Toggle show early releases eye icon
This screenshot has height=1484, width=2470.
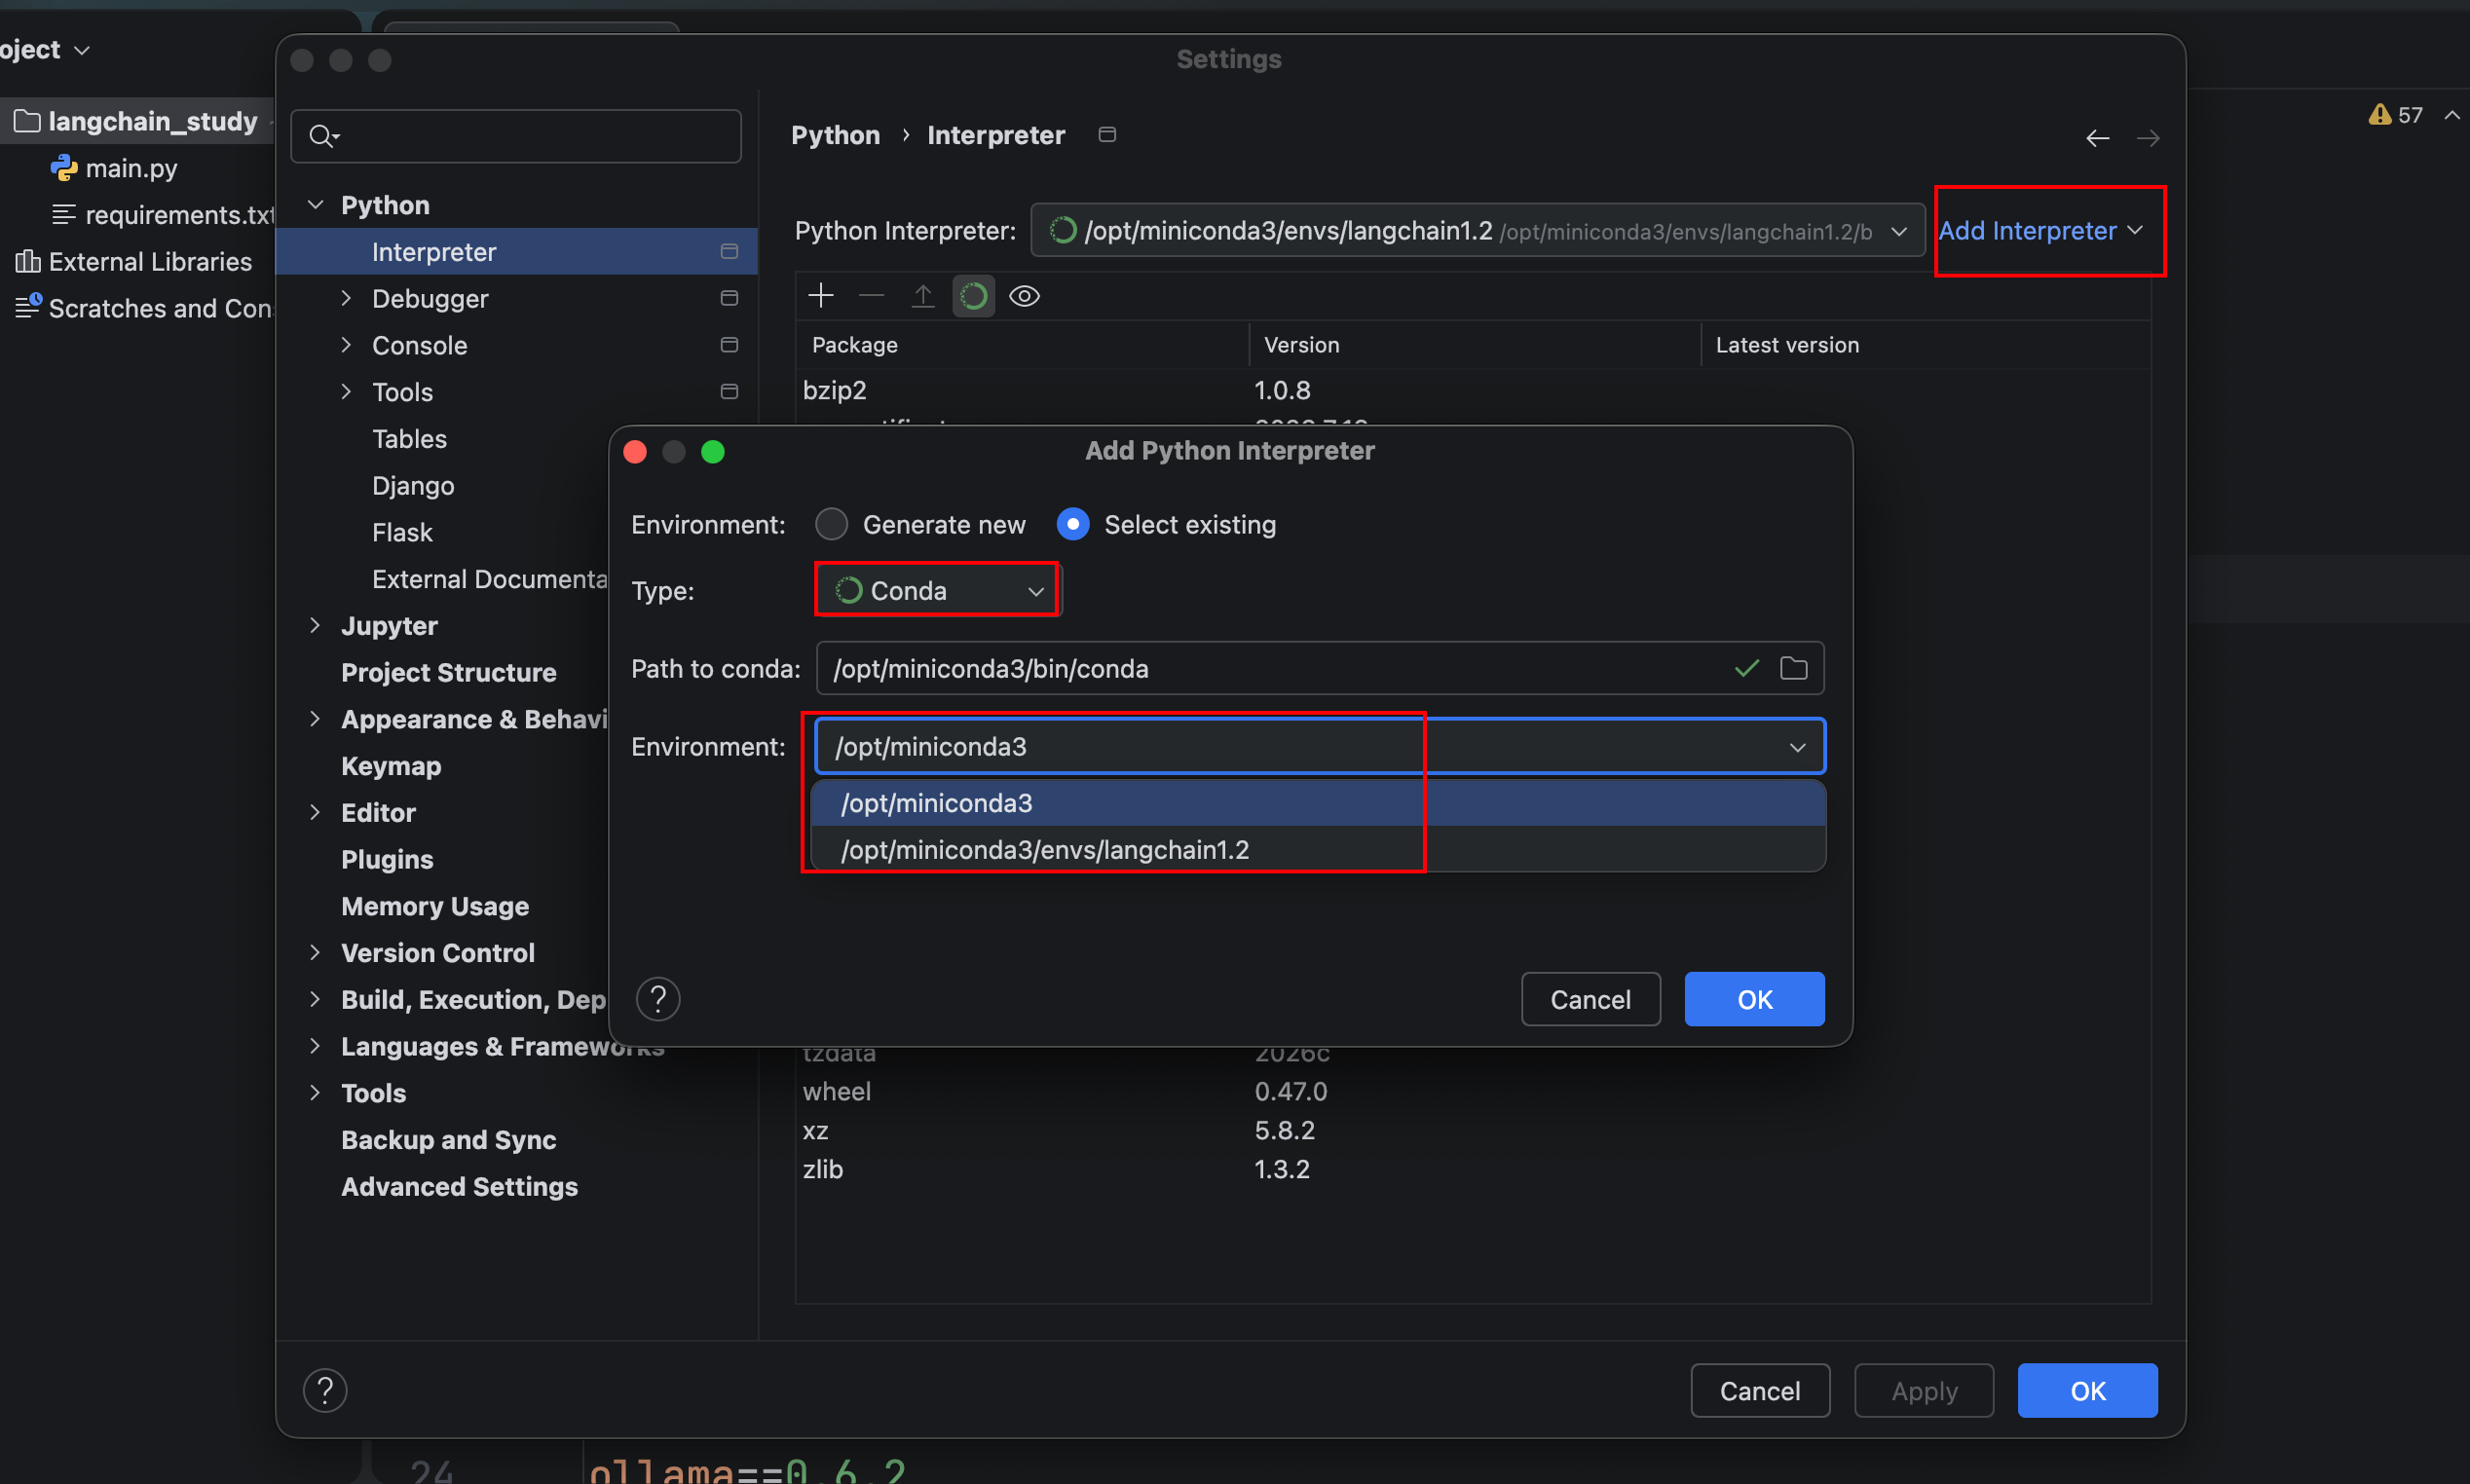(1025, 296)
